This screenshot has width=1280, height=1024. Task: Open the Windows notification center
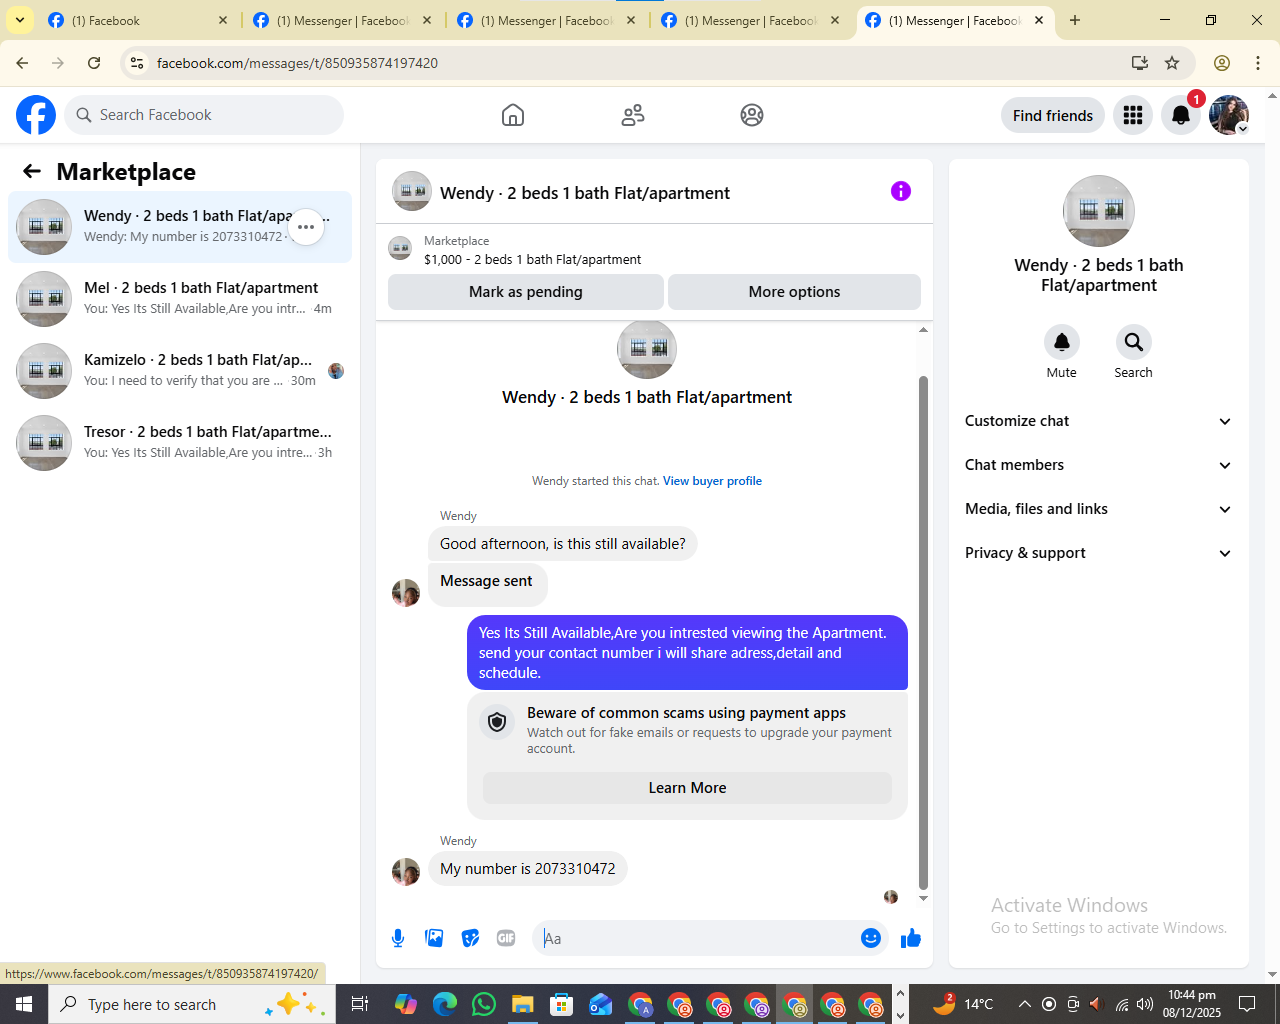1247,1004
